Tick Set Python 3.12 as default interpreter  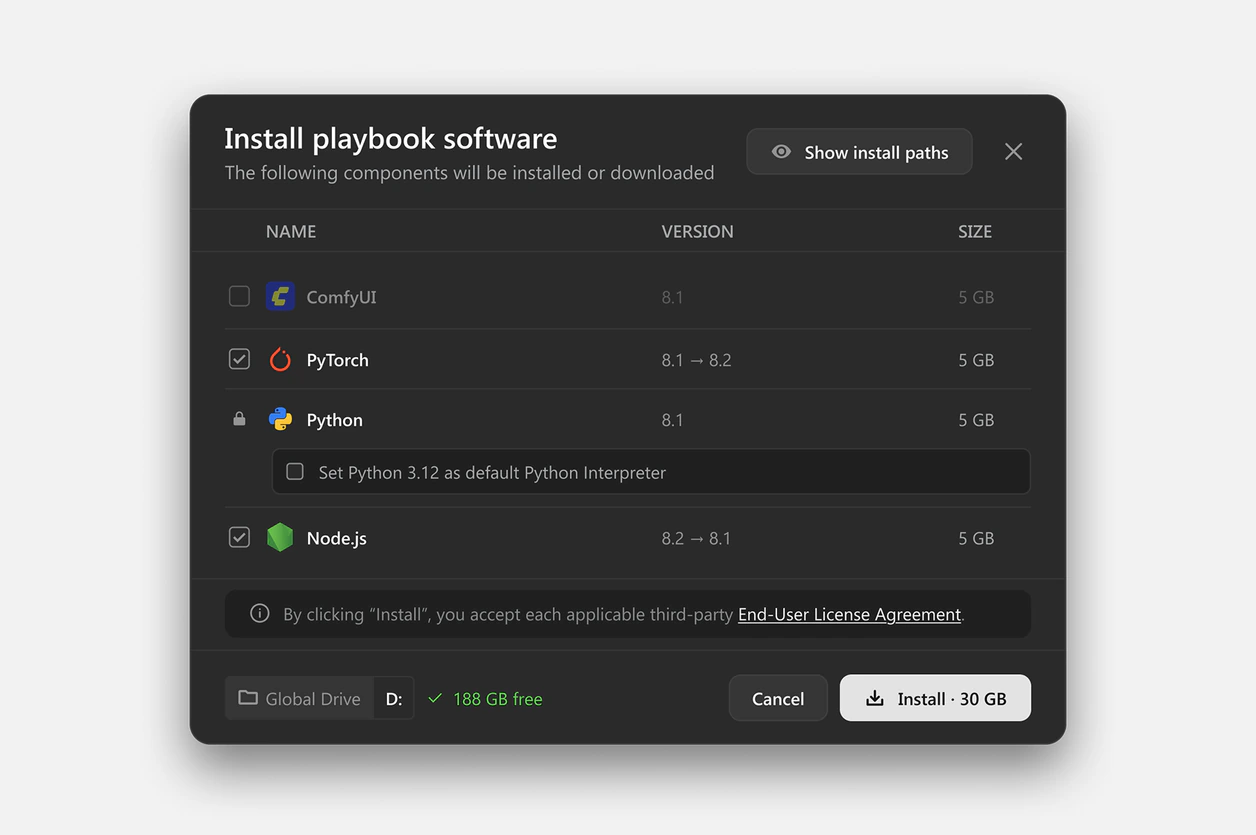click(x=295, y=472)
